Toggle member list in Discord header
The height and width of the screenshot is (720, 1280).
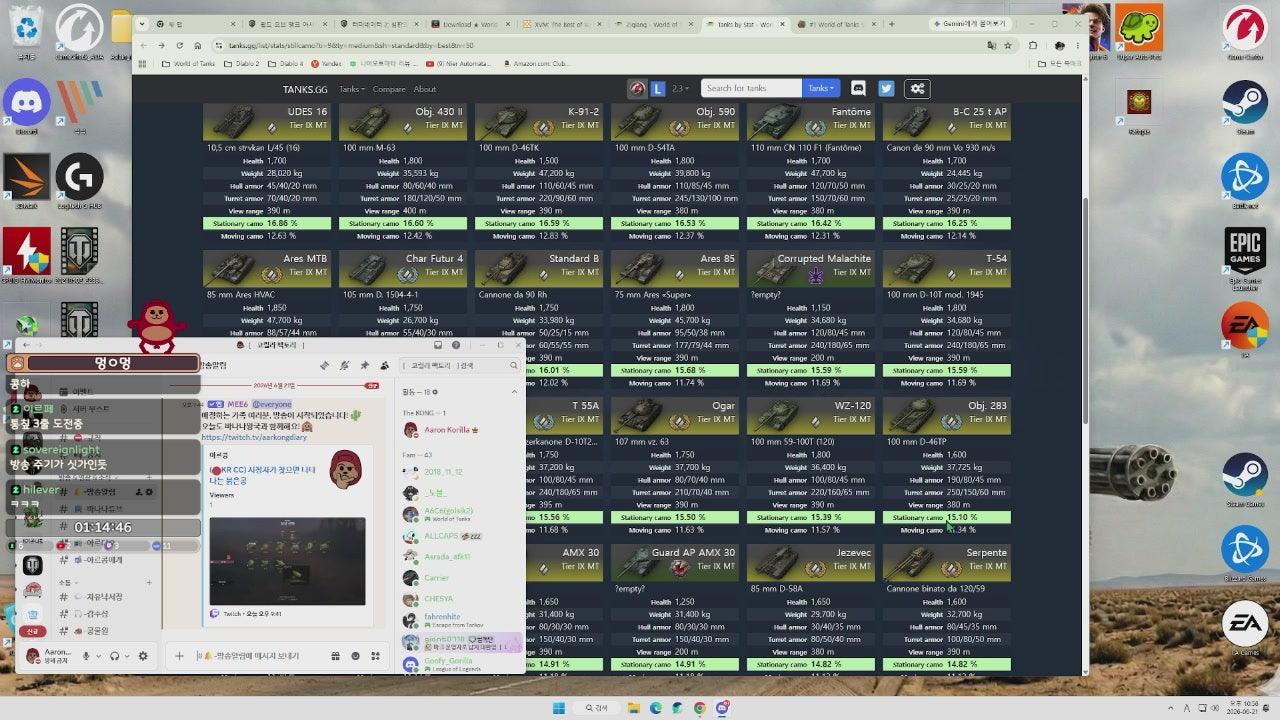pyautogui.click(x=384, y=366)
